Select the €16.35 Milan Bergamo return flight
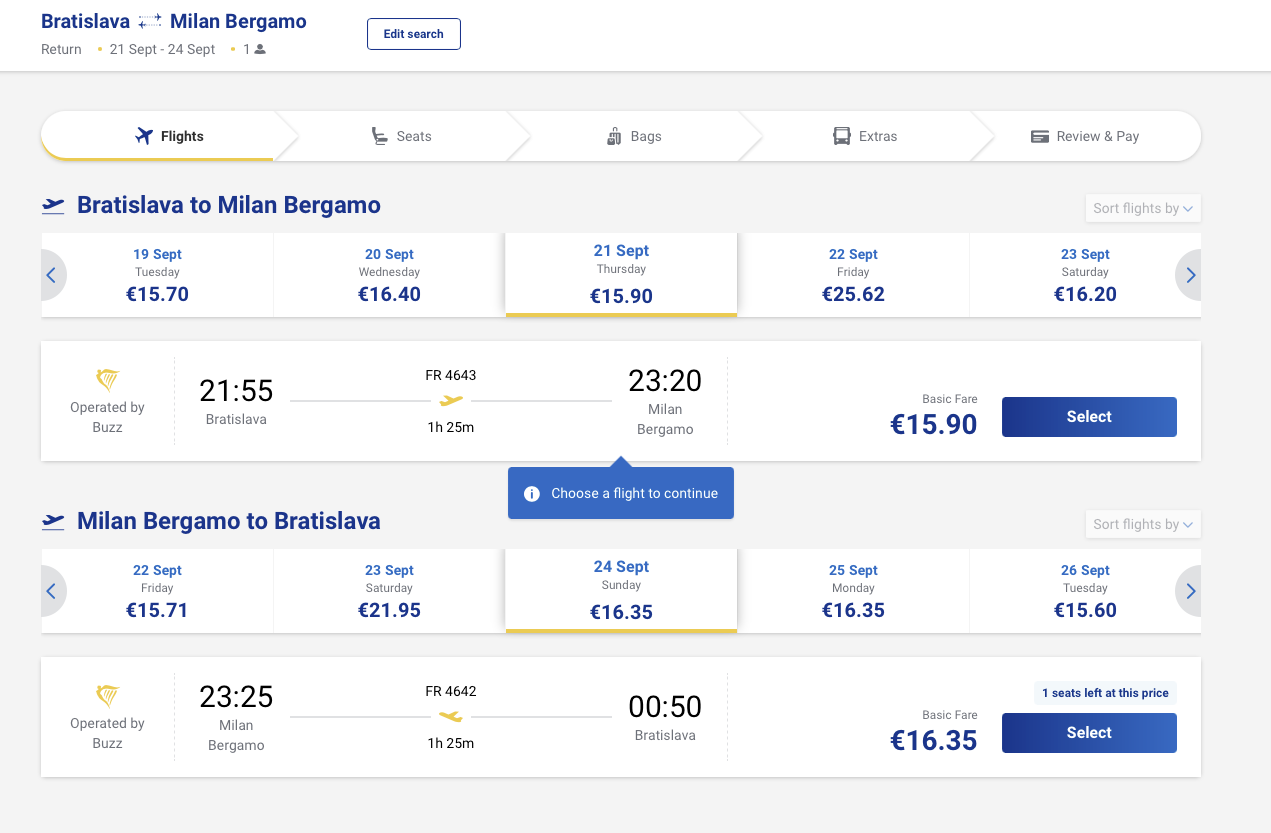This screenshot has width=1271, height=833. click(x=1088, y=733)
